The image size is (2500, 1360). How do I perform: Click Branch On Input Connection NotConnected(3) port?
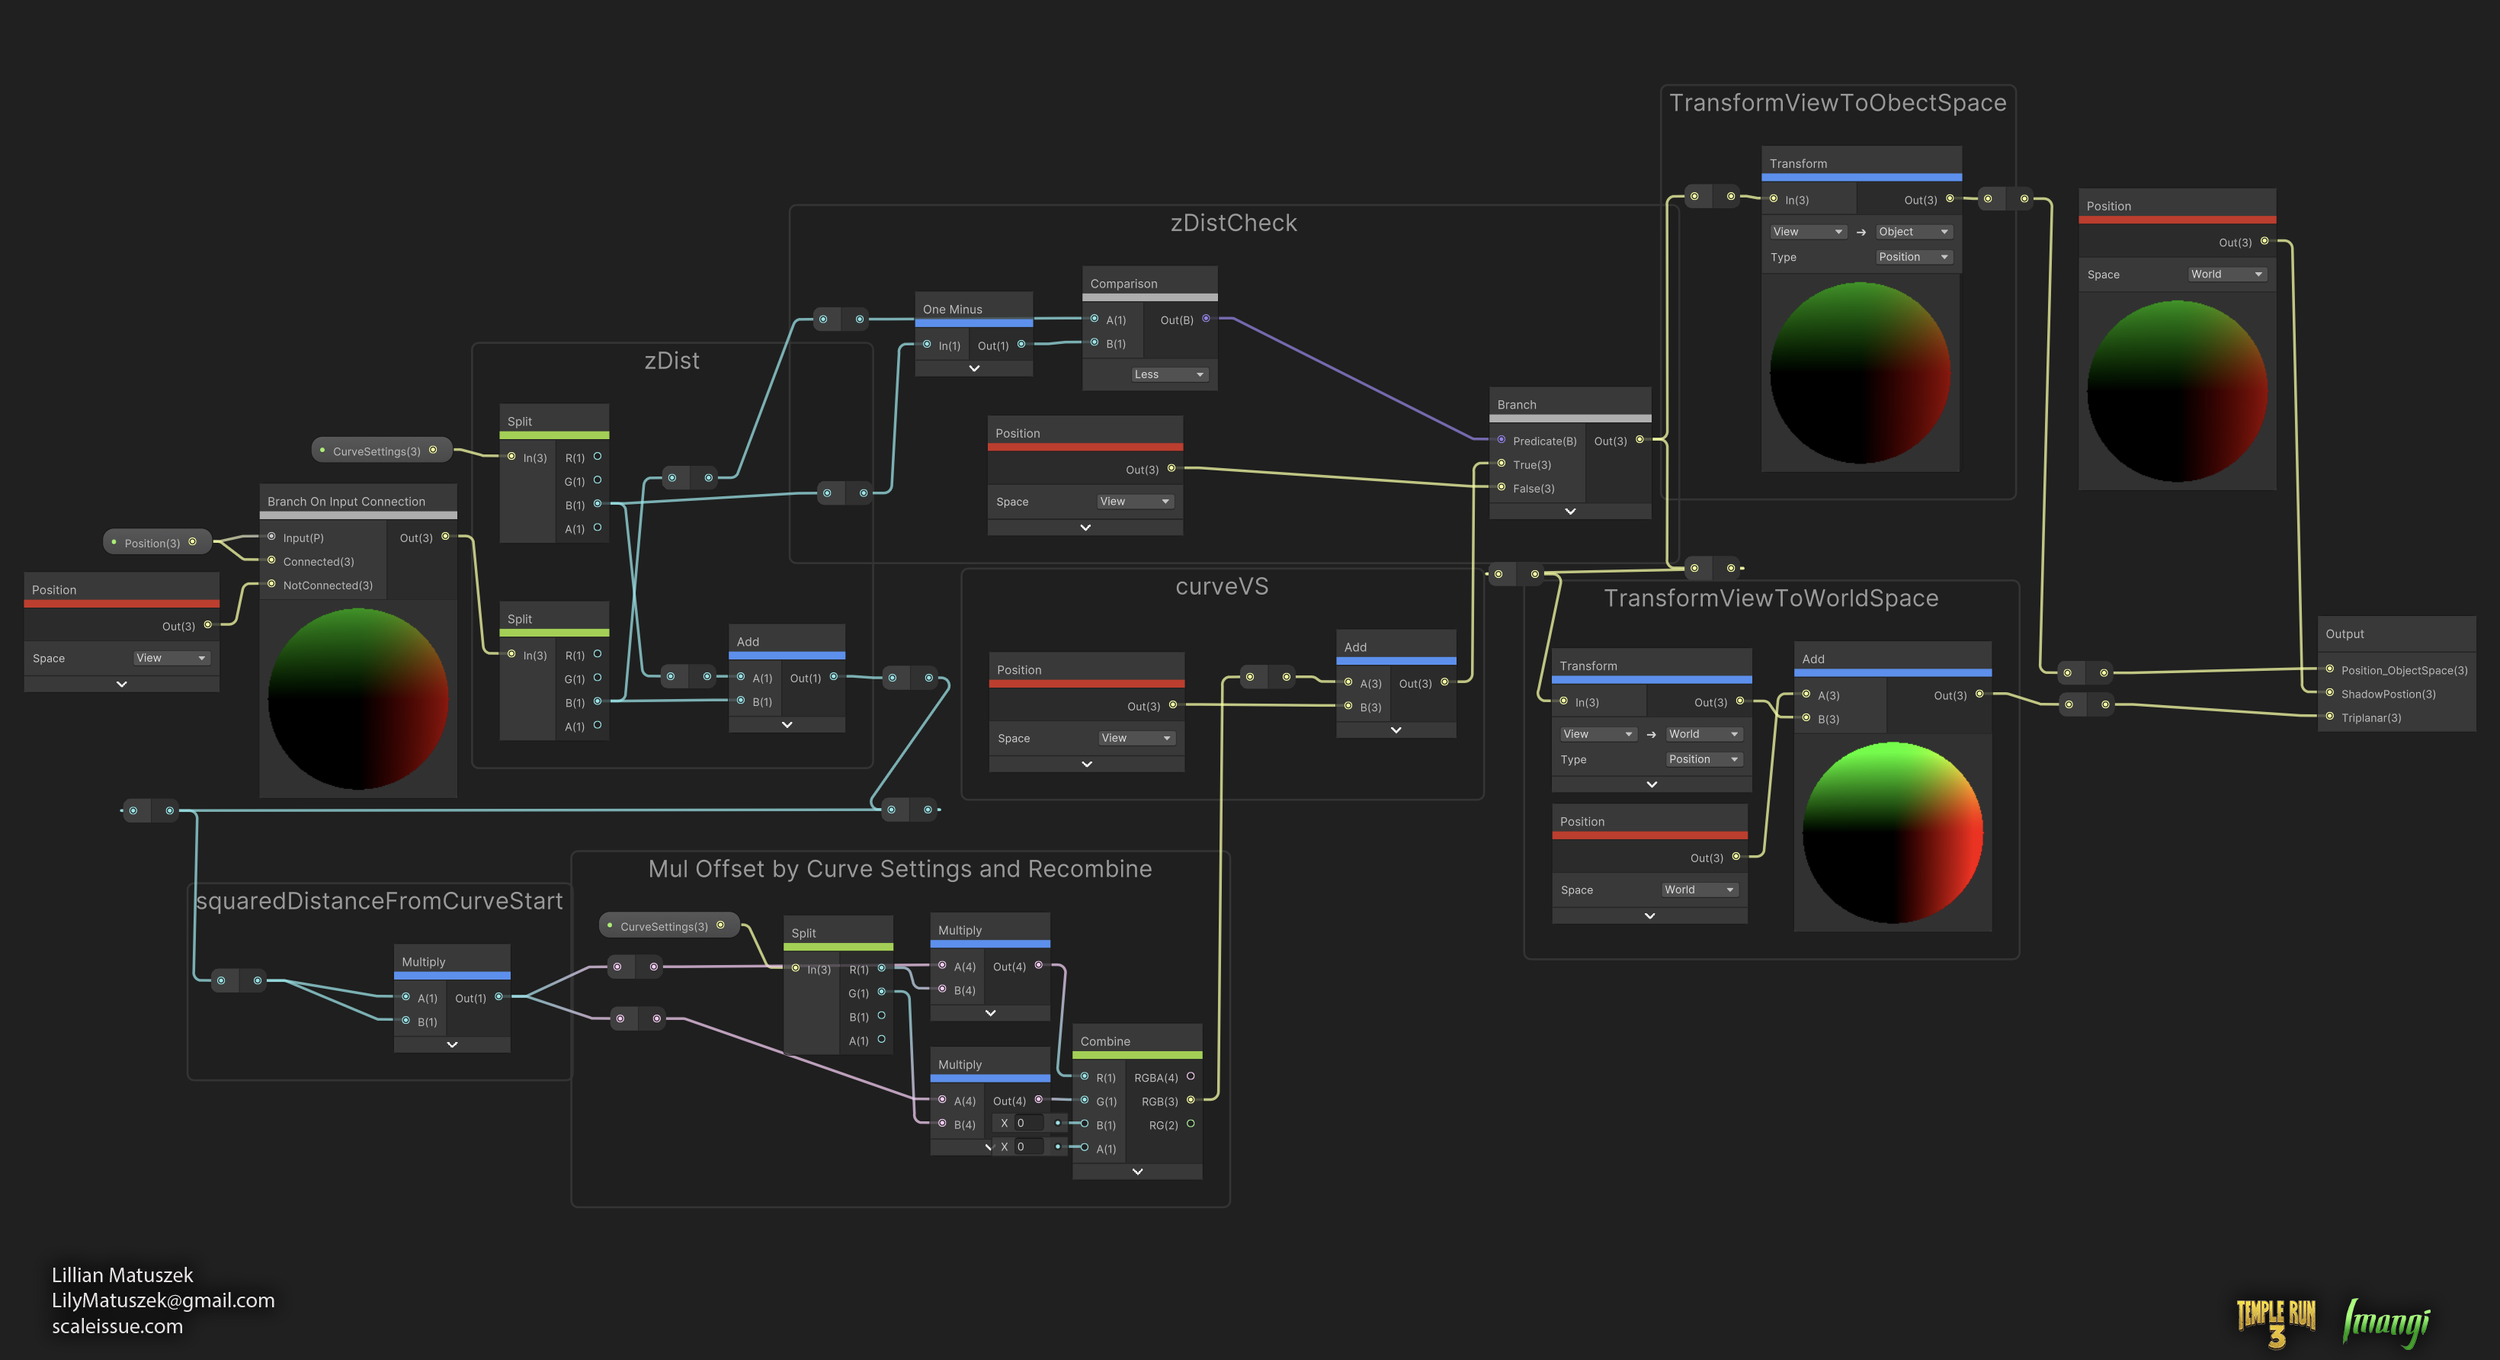pyautogui.click(x=271, y=585)
